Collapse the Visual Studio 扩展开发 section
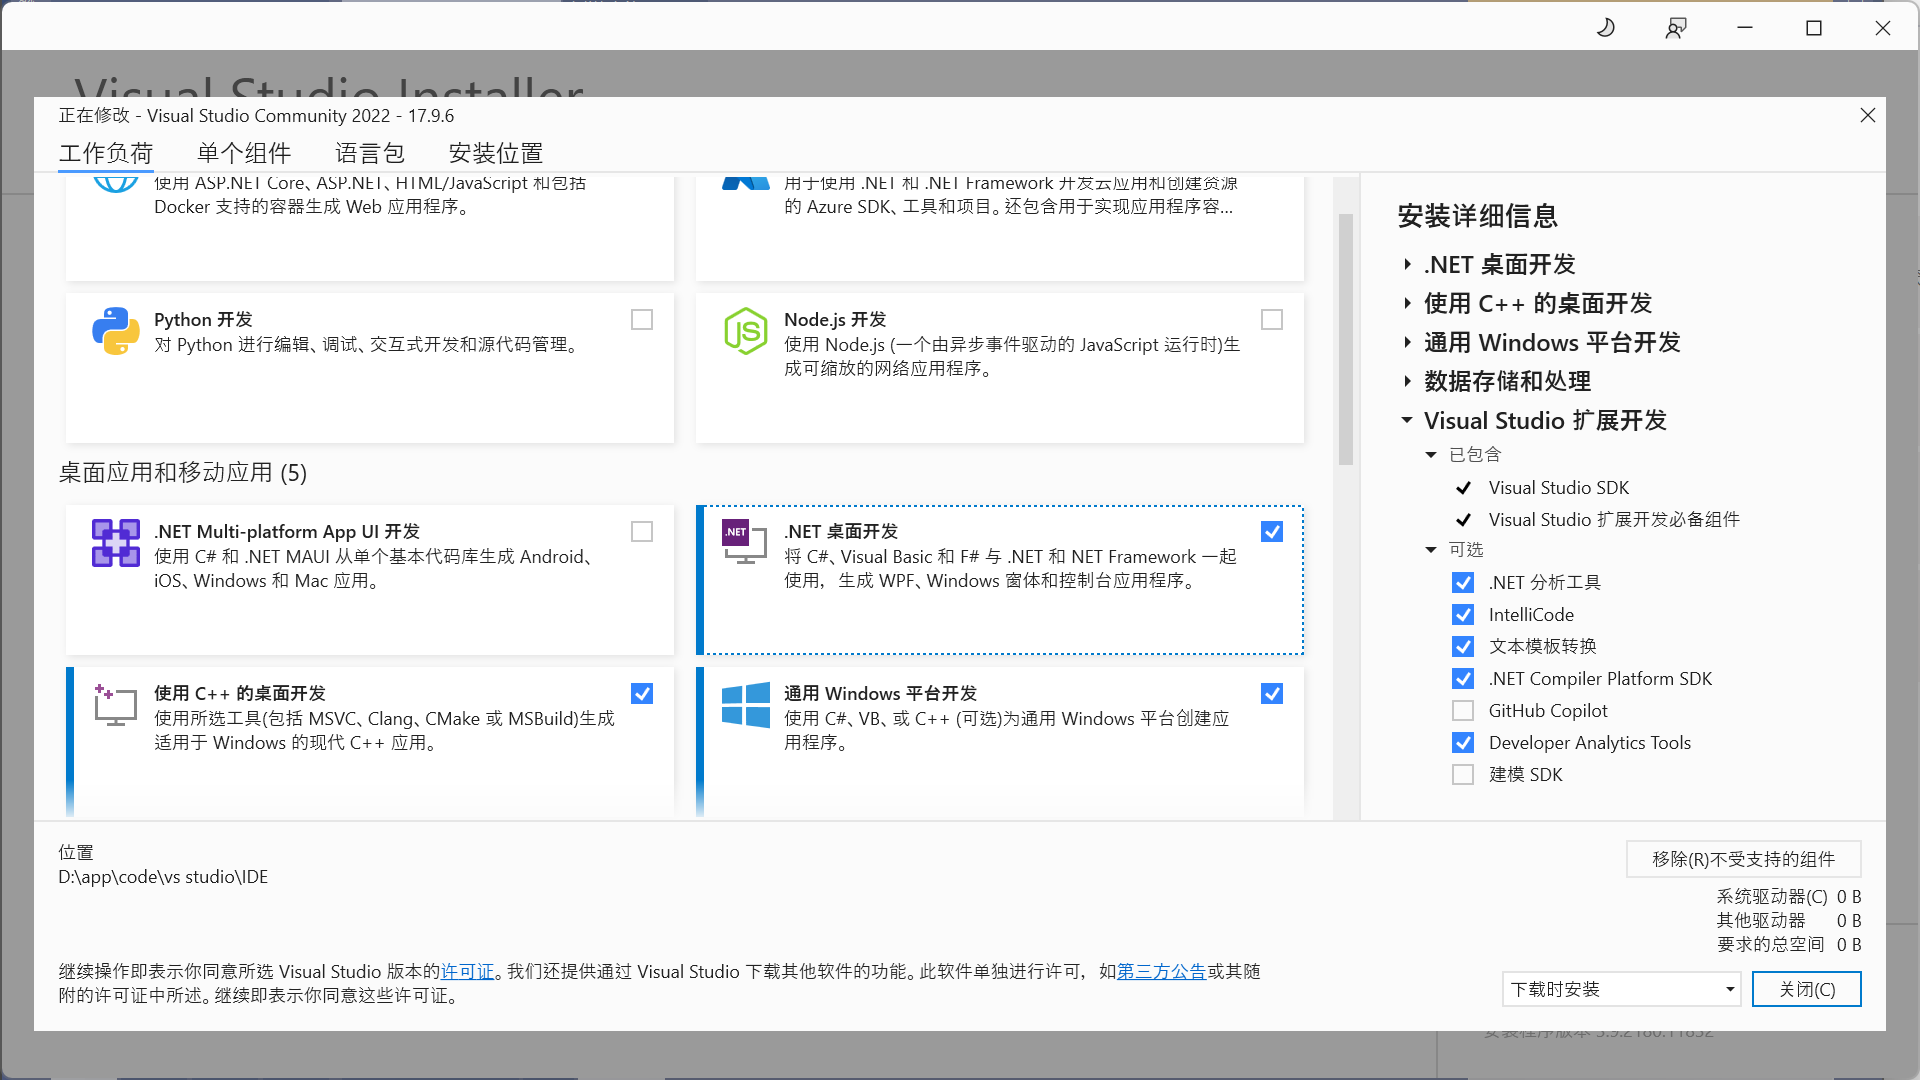 pos(1409,420)
